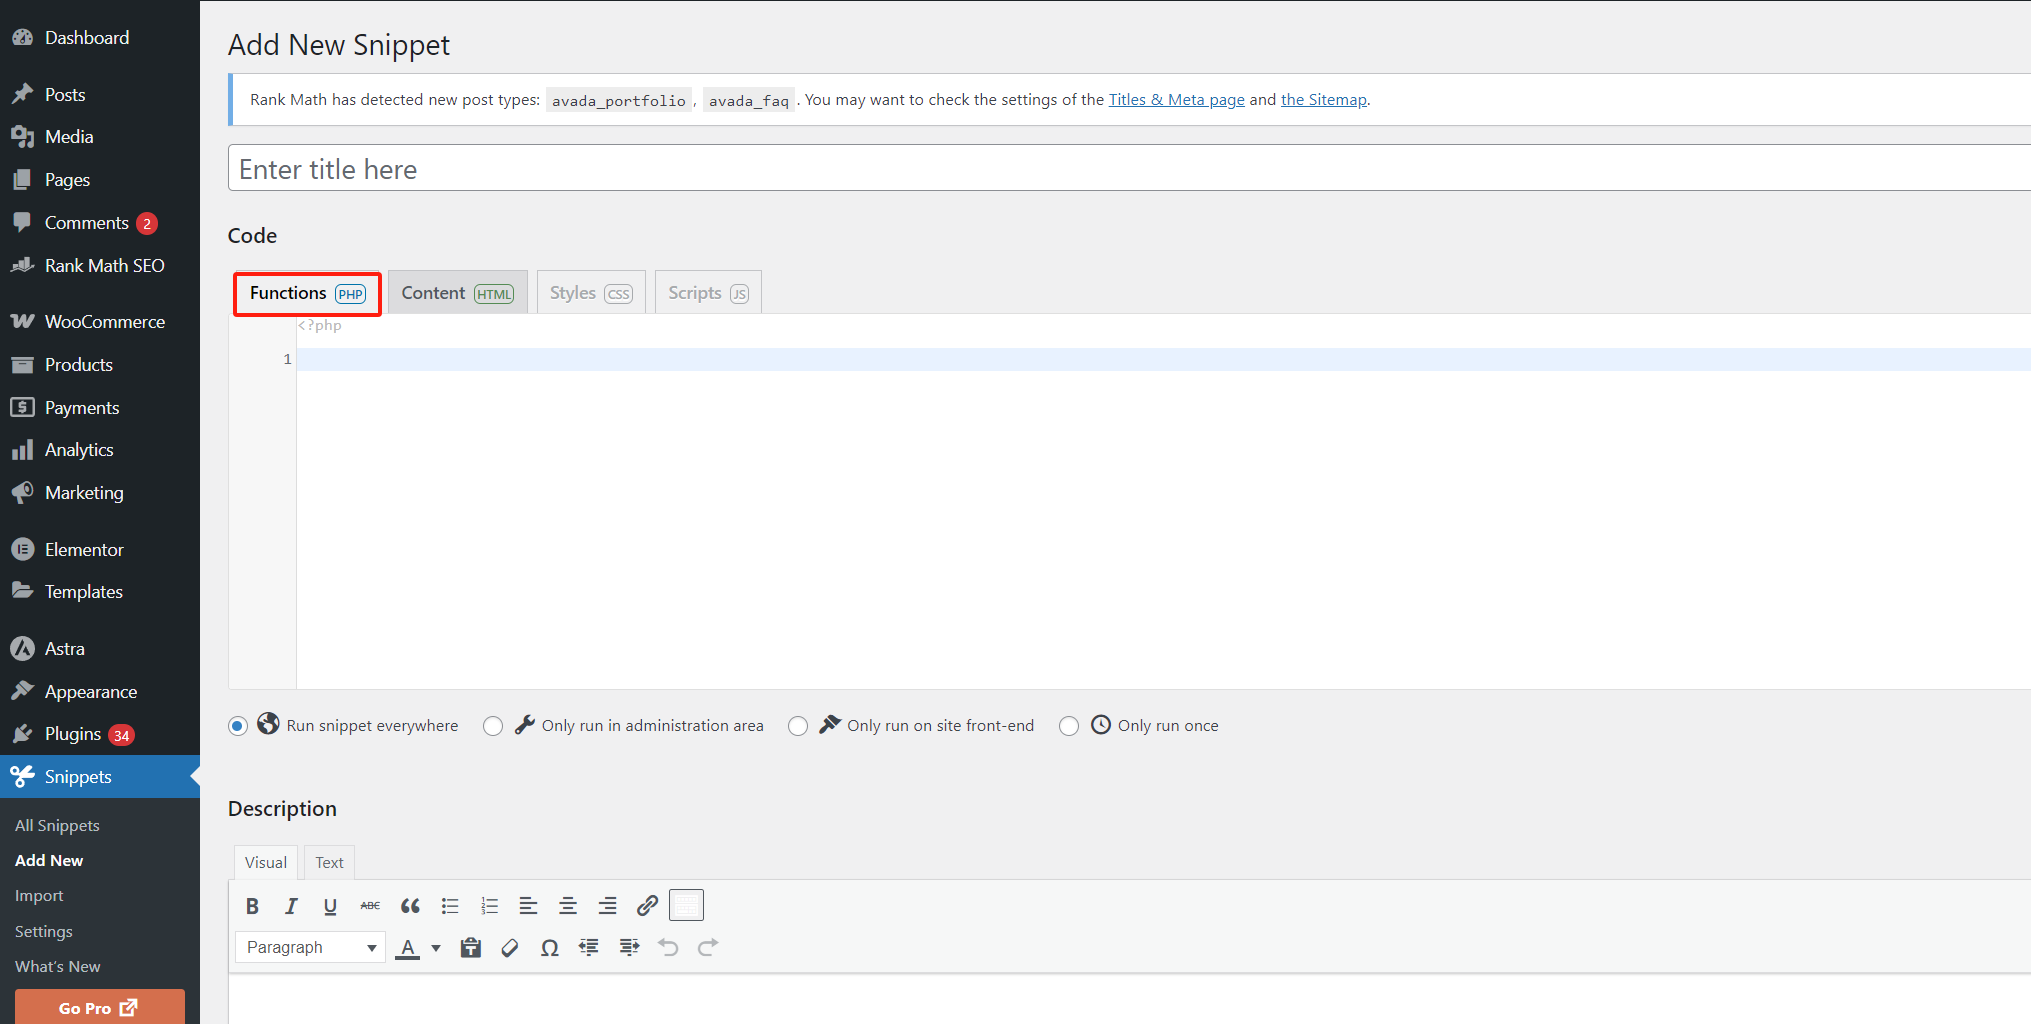Switch to the Content HTML tab

tap(457, 292)
